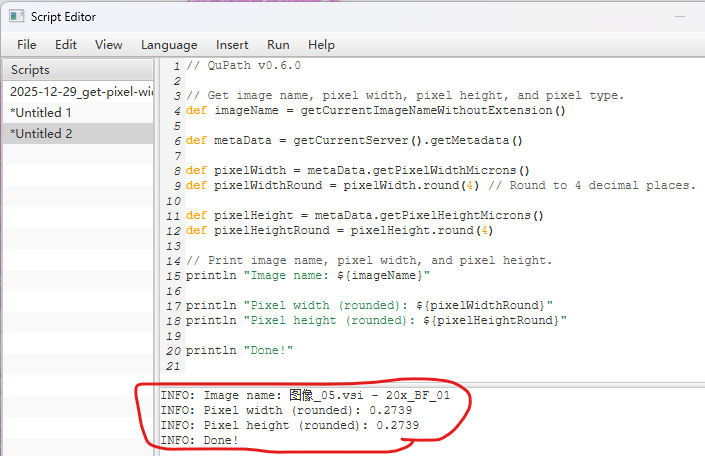Click the def imageName code line
The width and height of the screenshot is (705, 456).
click(375, 110)
